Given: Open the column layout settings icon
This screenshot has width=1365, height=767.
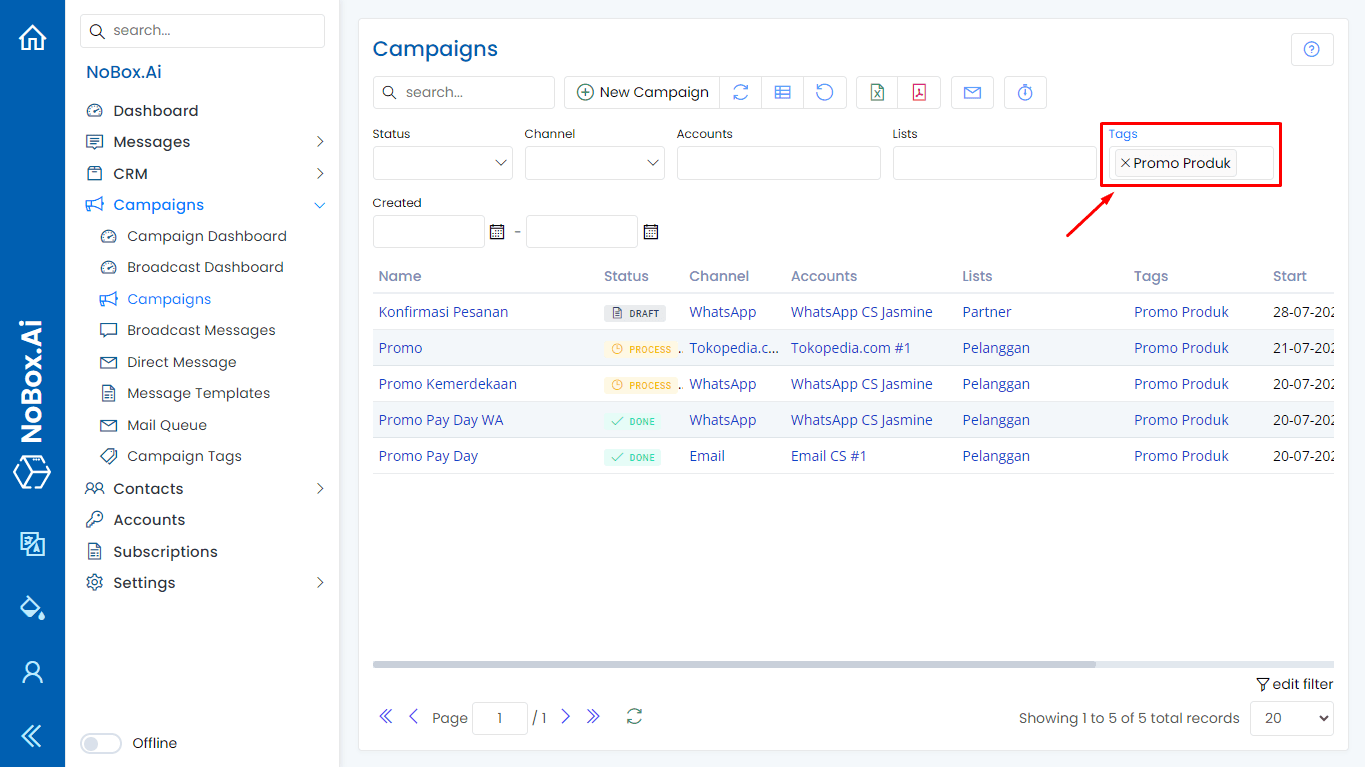Looking at the screenshot, I should click(x=783, y=92).
